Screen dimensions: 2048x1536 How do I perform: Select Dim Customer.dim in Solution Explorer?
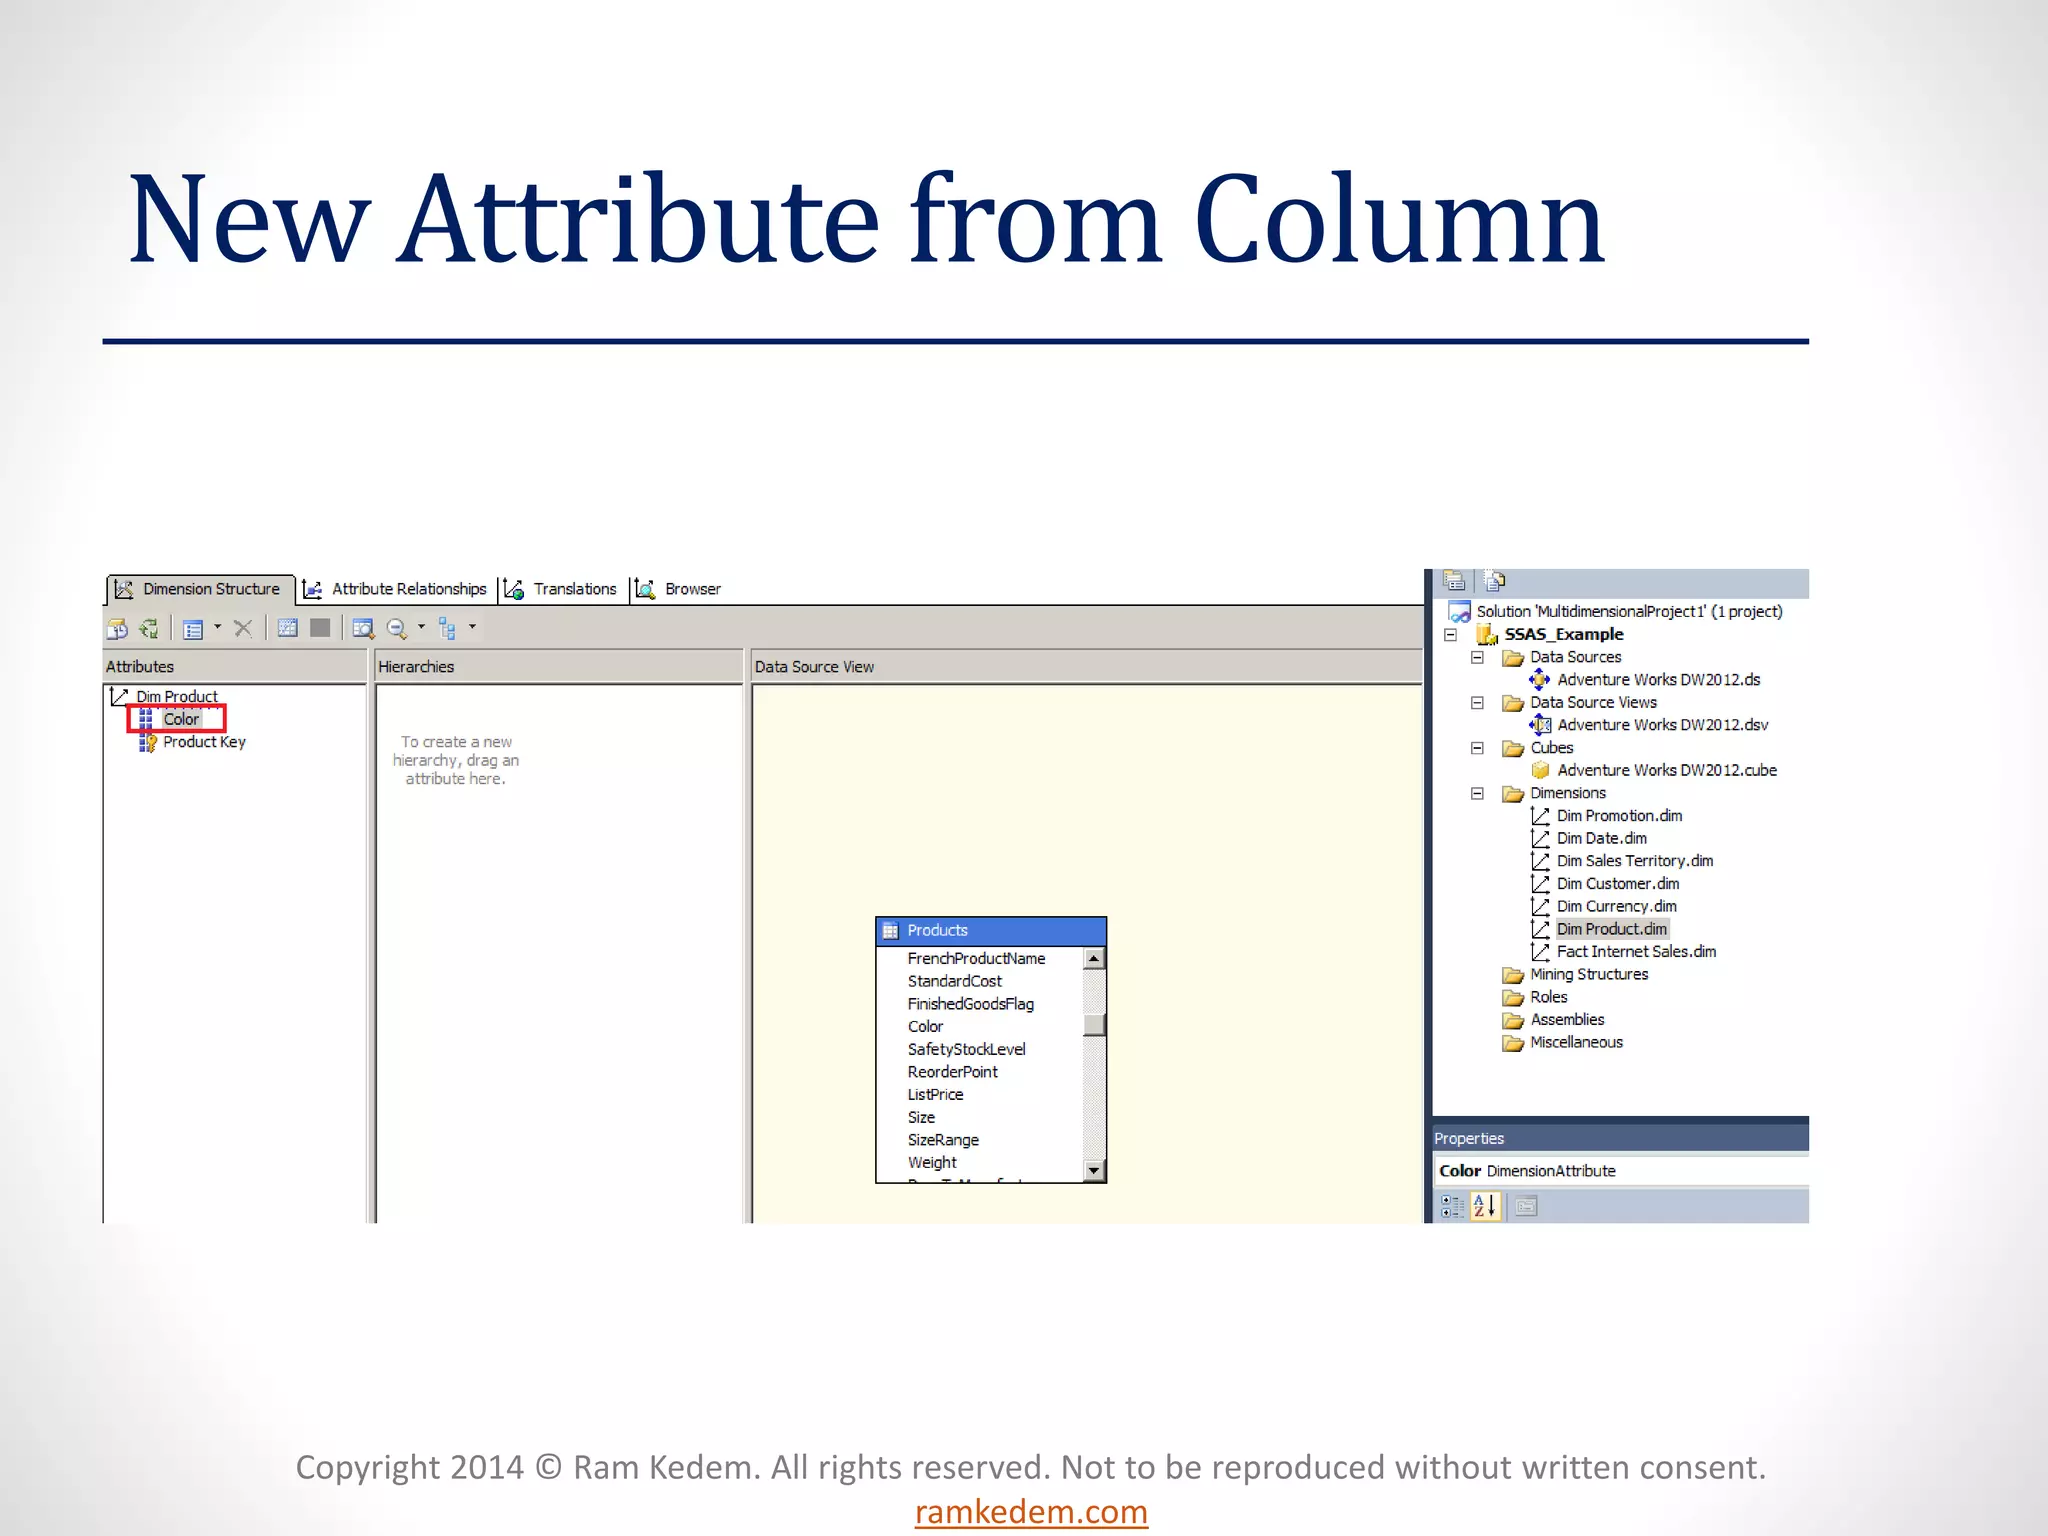pos(1617,884)
